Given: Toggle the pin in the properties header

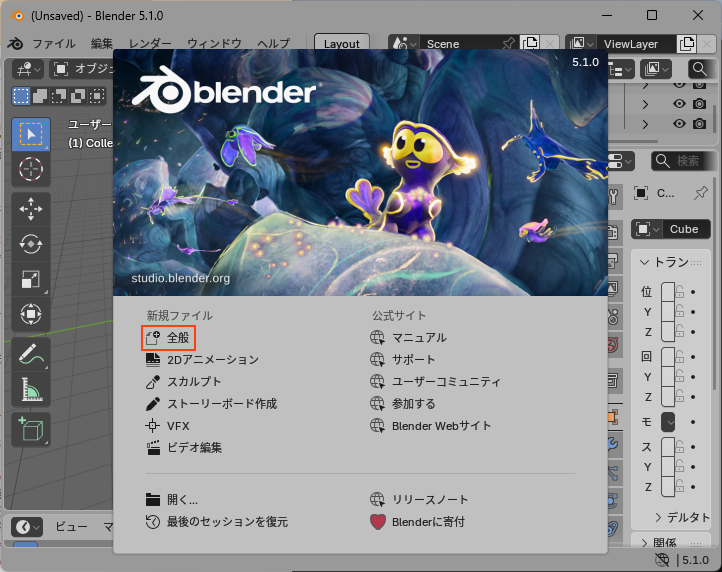Looking at the screenshot, I should point(701,193).
